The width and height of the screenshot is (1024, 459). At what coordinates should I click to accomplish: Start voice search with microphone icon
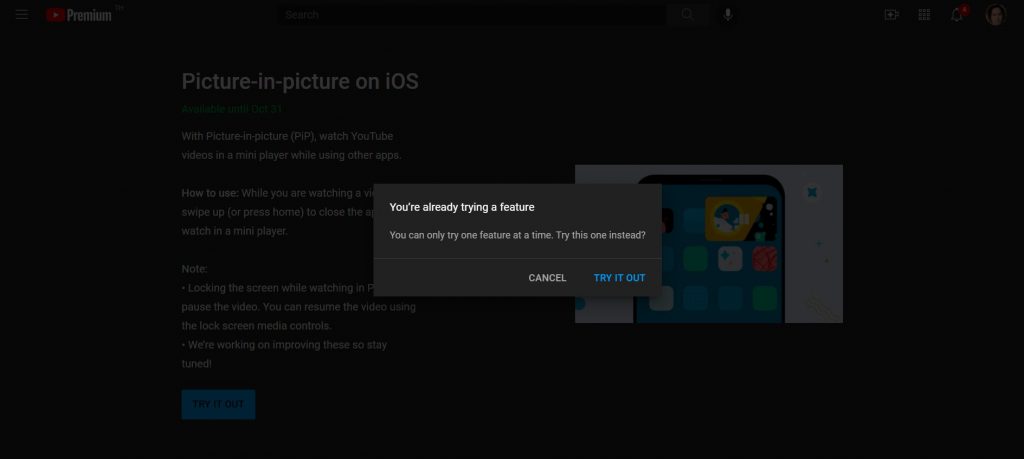[x=728, y=14]
